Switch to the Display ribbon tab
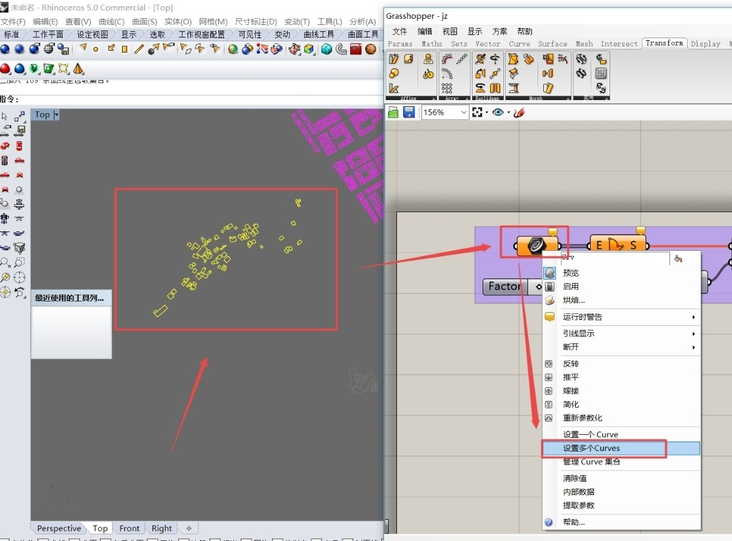This screenshot has height=541, width=732. 705,43
